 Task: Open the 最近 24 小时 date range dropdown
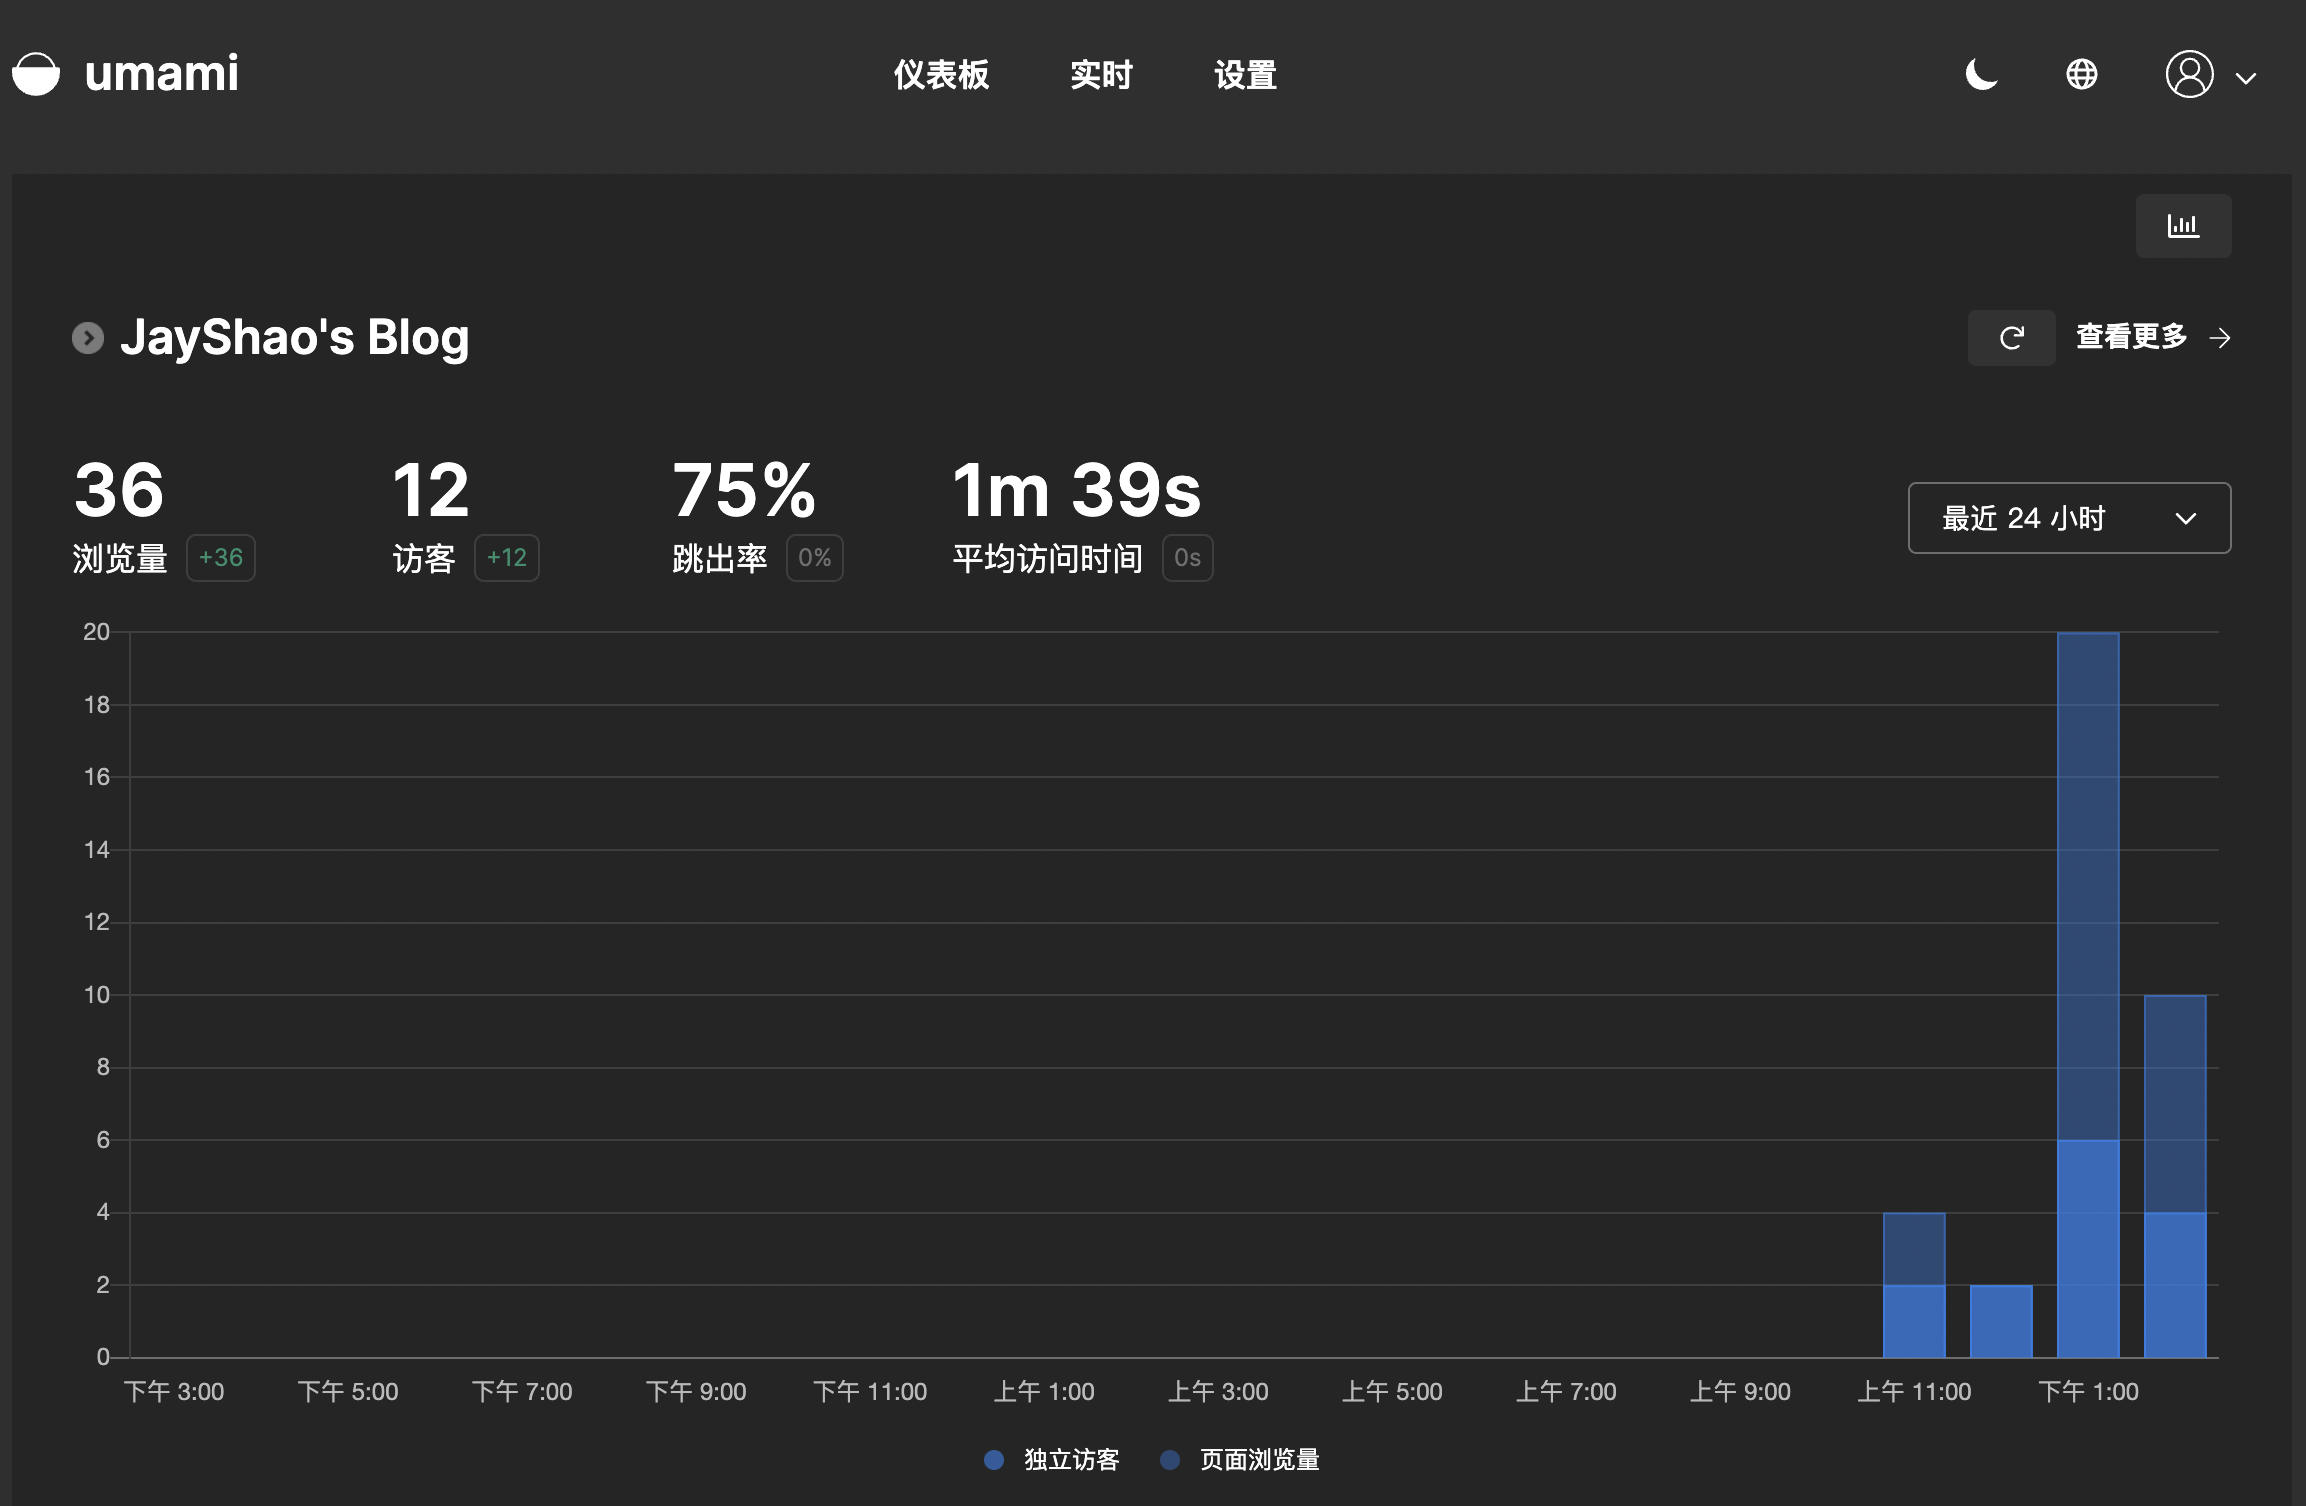pyautogui.click(x=2069, y=518)
